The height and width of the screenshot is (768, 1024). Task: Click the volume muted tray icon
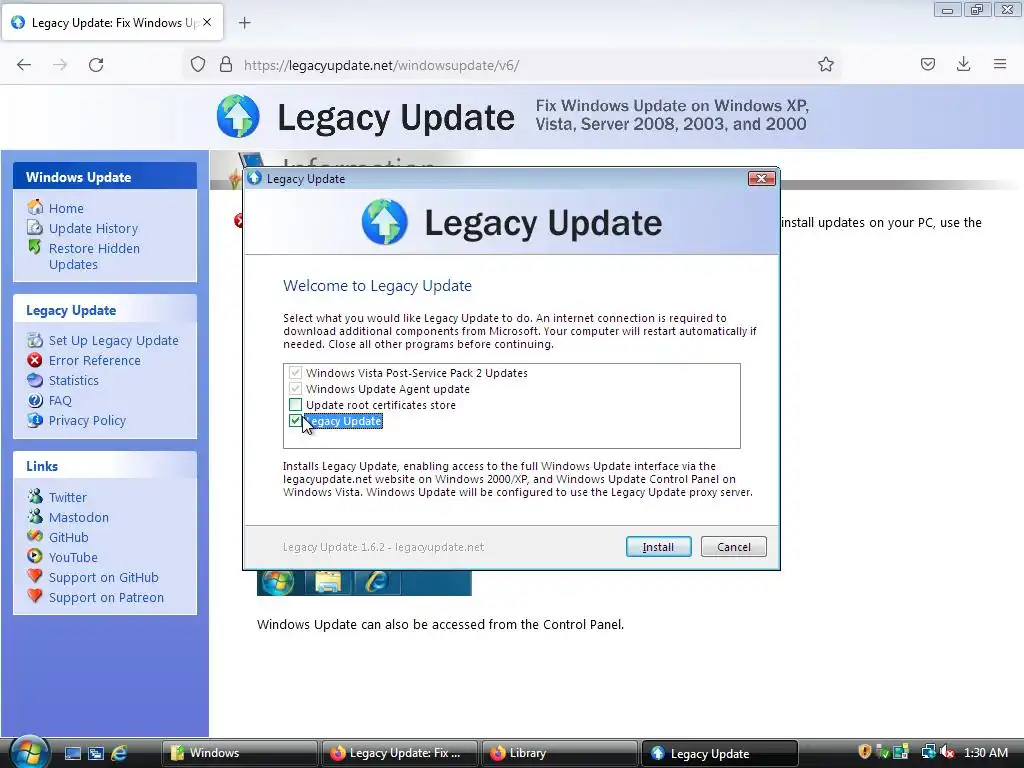coord(947,752)
